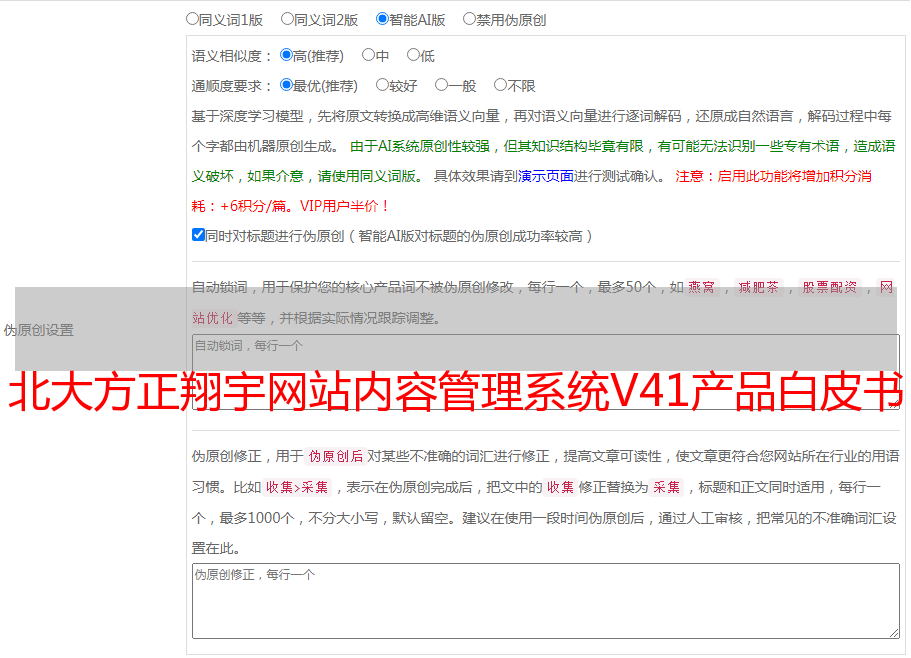Select the 同义词2版 radio option
The image size is (911, 658).
(x=287, y=19)
